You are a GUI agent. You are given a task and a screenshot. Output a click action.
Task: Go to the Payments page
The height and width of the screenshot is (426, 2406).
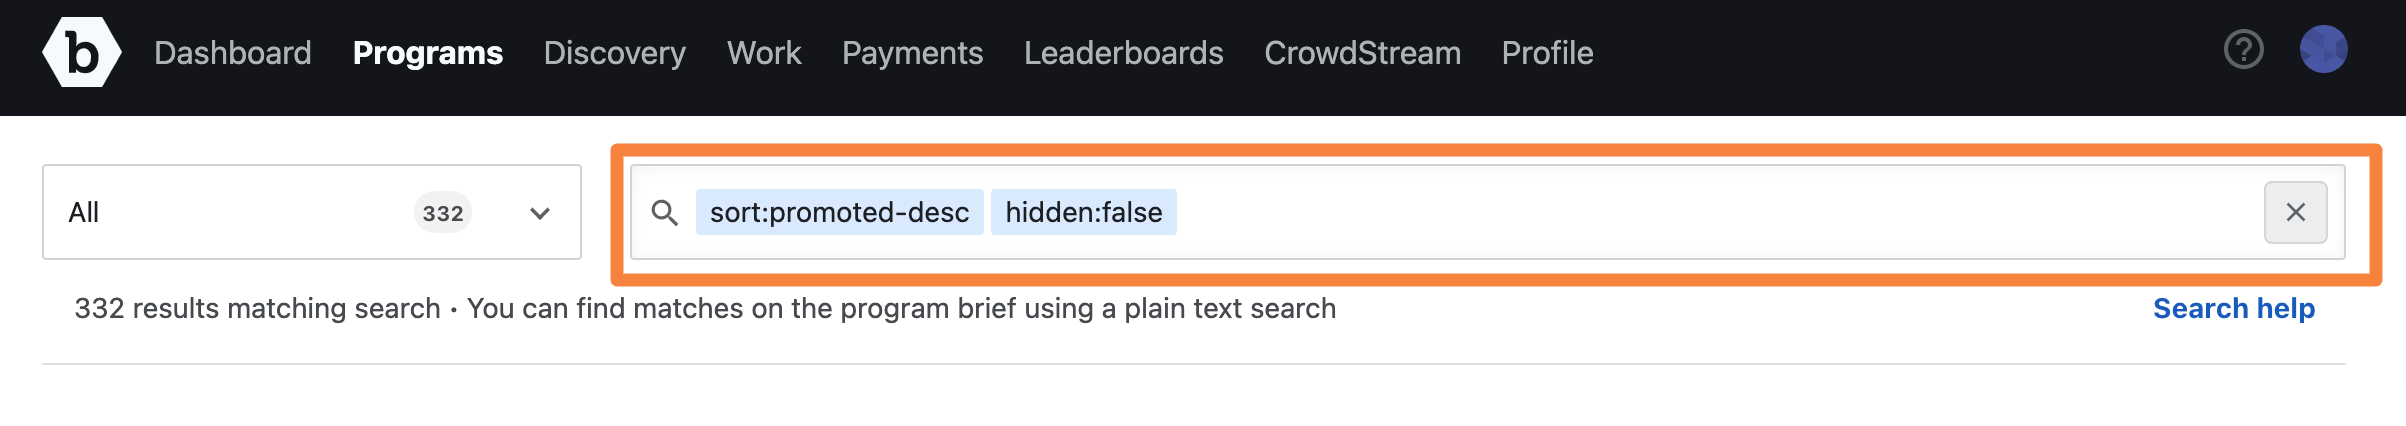[x=912, y=52]
